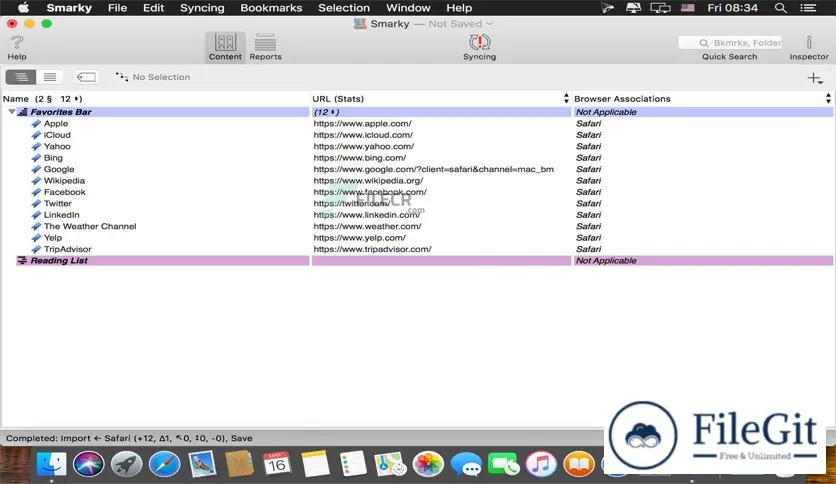Image resolution: width=836 pixels, height=484 pixels.
Task: Click the (12) count in Favorites Bar row
Action: pyautogui.click(x=326, y=112)
